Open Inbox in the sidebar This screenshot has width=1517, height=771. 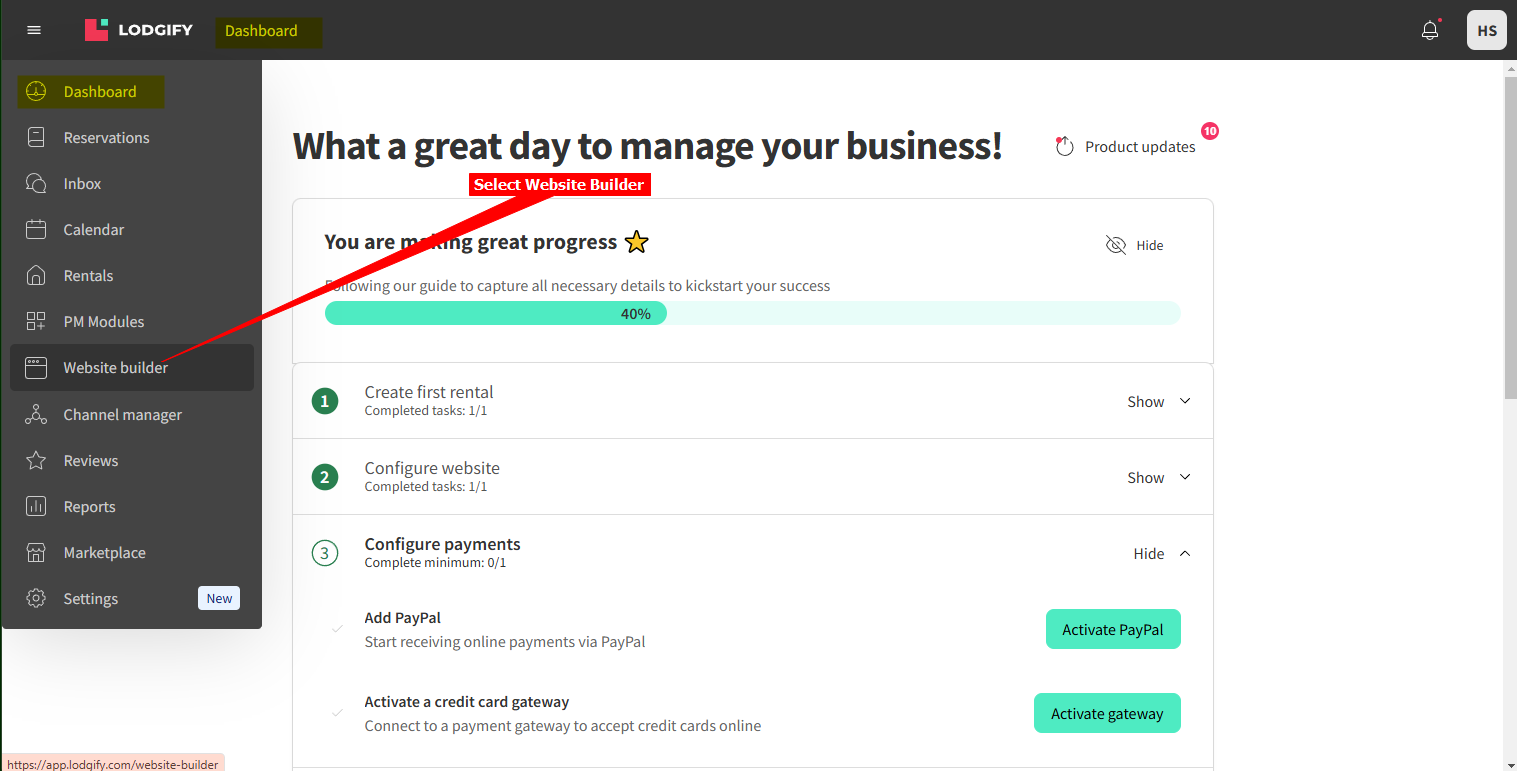(x=82, y=184)
